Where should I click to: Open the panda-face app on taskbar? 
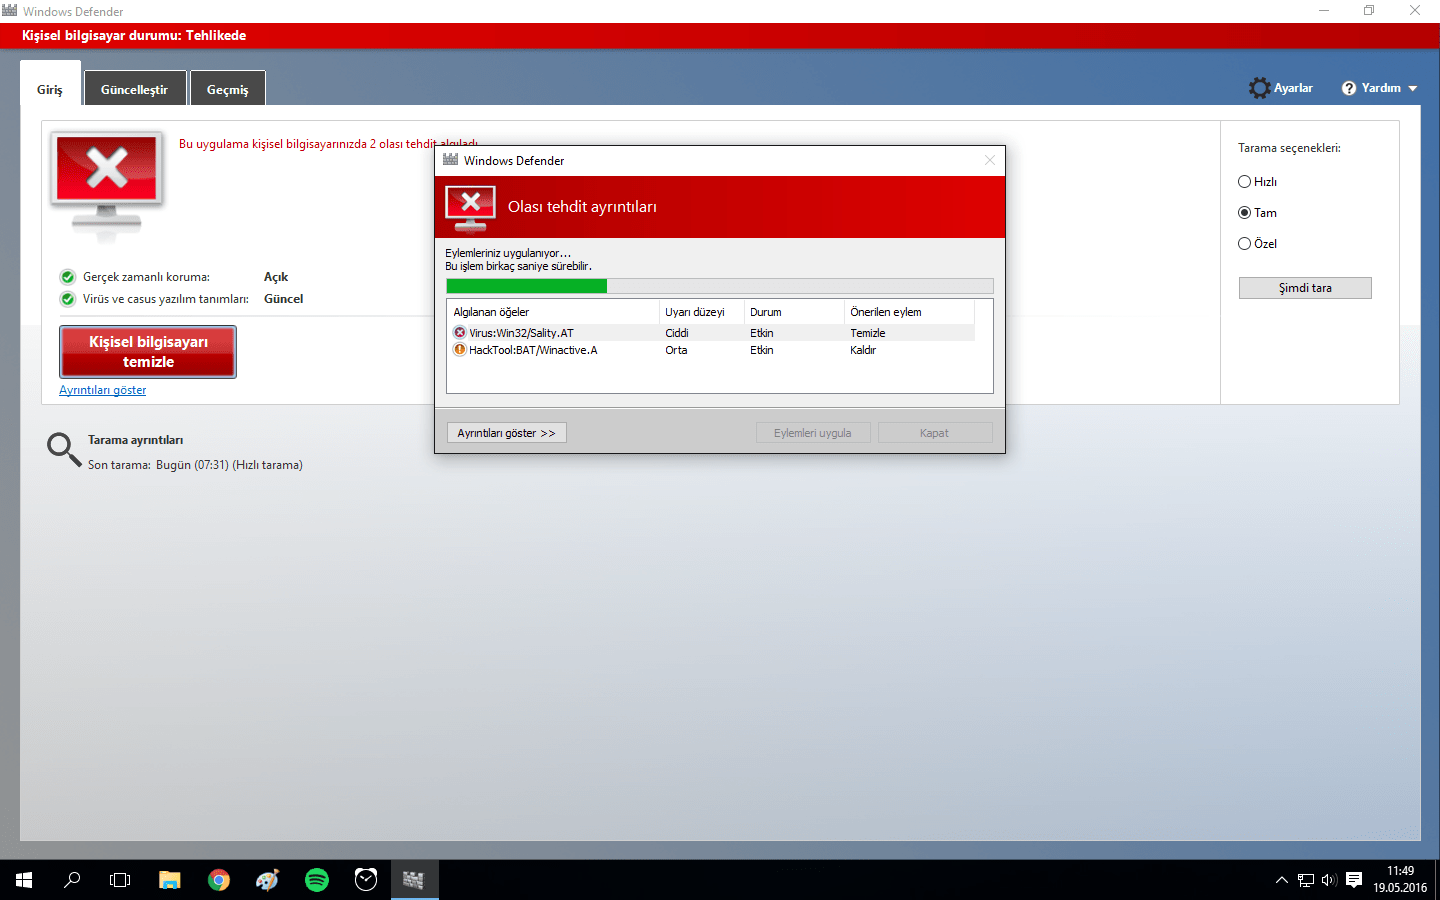tap(366, 880)
